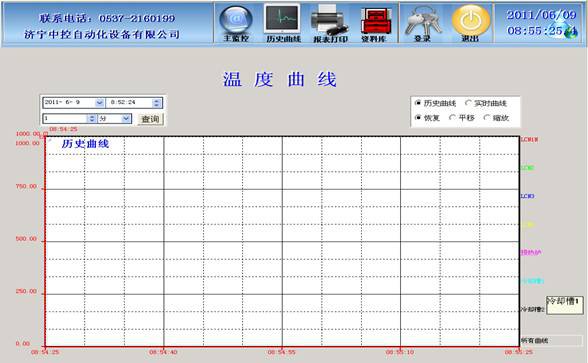Image resolution: width=588 pixels, height=363 pixels.
Task: Open the 历史曲线 history curve icon
Action: coord(283,23)
